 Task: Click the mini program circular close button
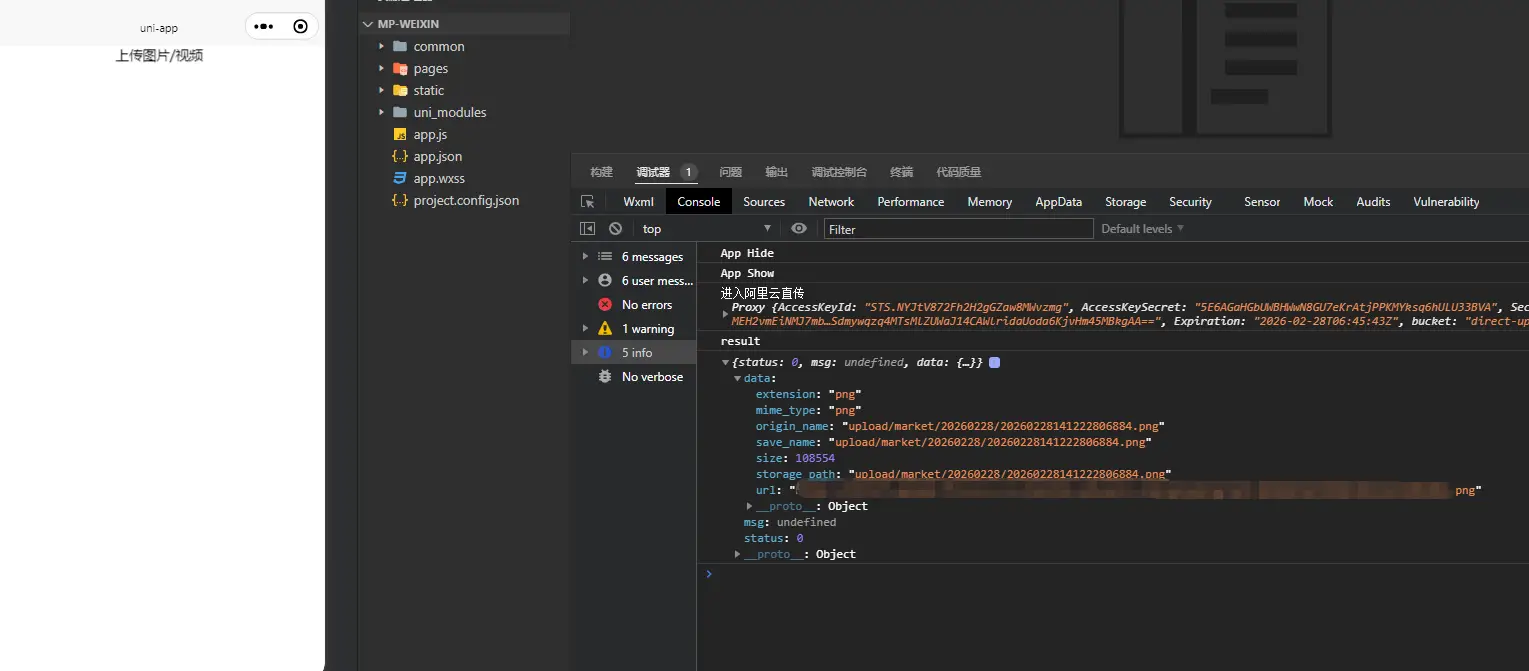point(300,27)
